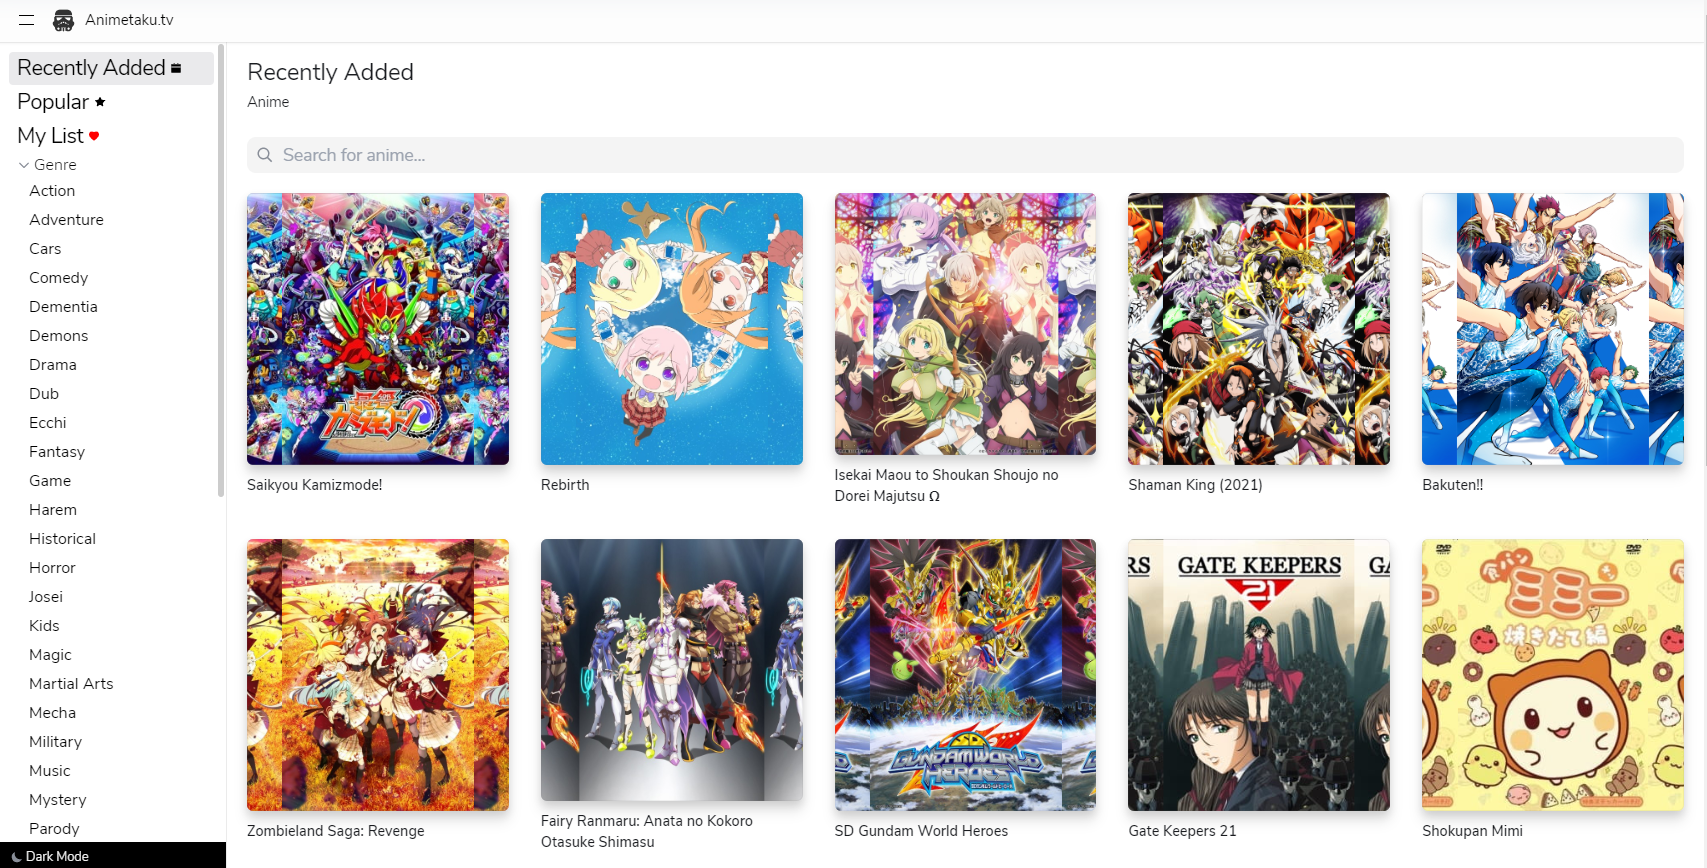
Task: Click the star icon beside Popular
Action: (x=100, y=102)
